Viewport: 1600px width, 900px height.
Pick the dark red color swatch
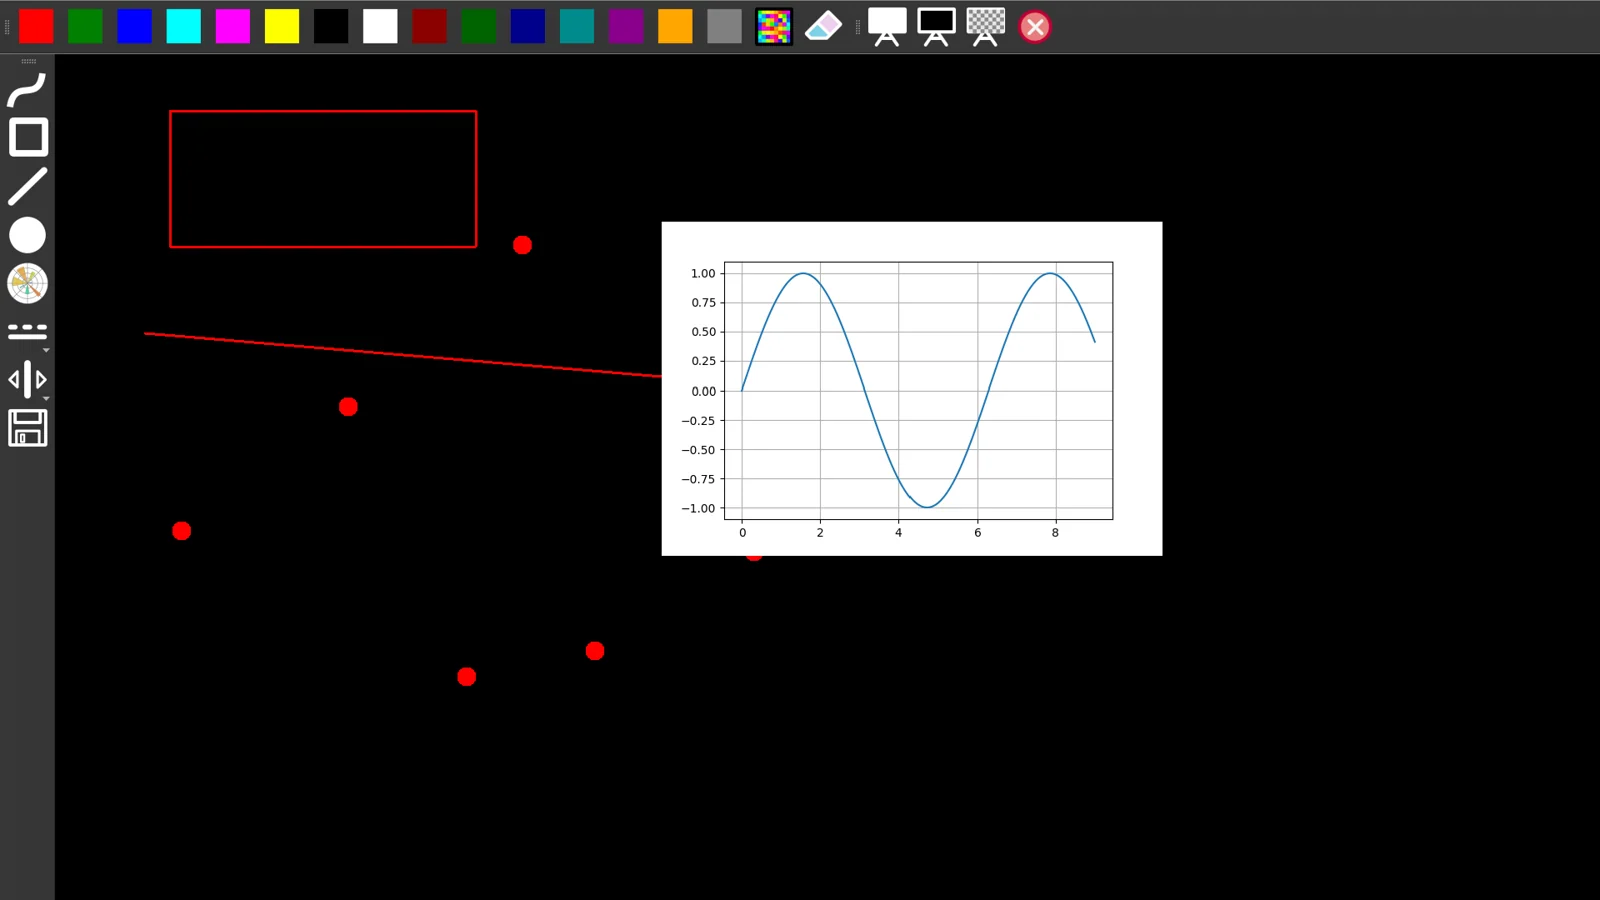point(429,26)
